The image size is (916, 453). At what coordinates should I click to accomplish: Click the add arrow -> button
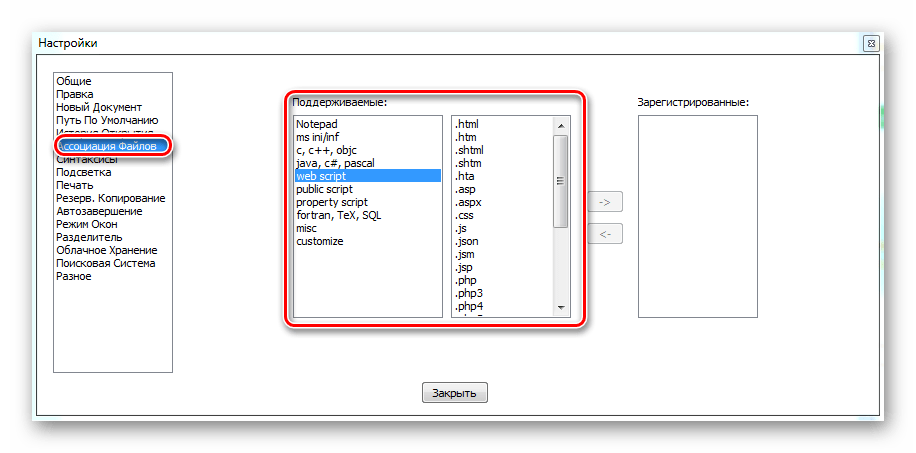click(604, 202)
